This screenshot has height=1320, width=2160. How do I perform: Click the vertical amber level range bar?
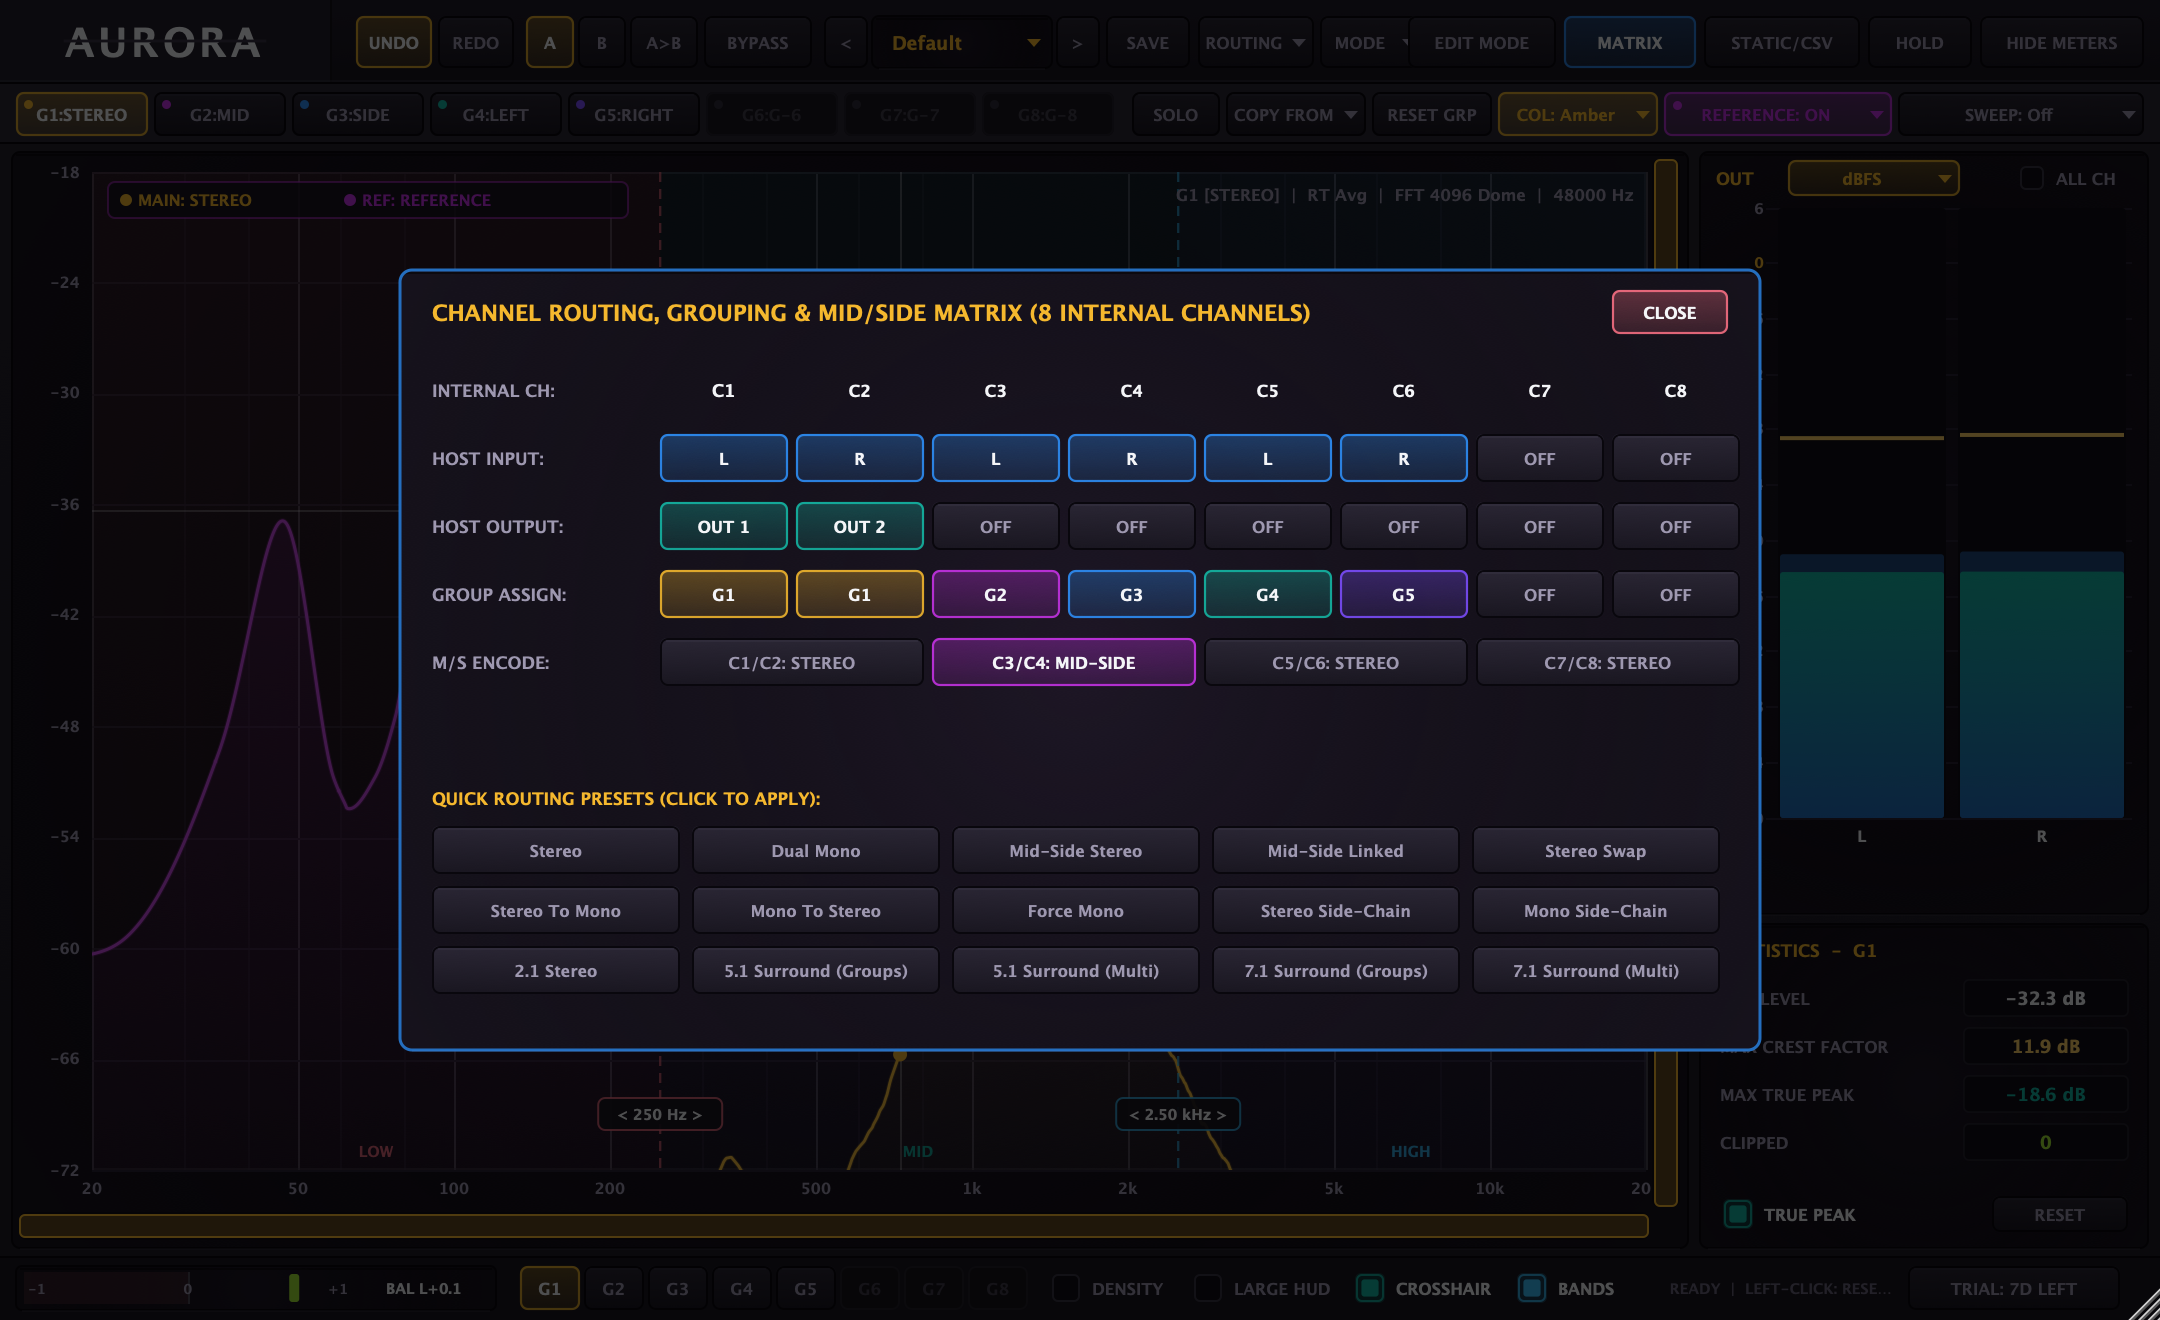(1665, 683)
